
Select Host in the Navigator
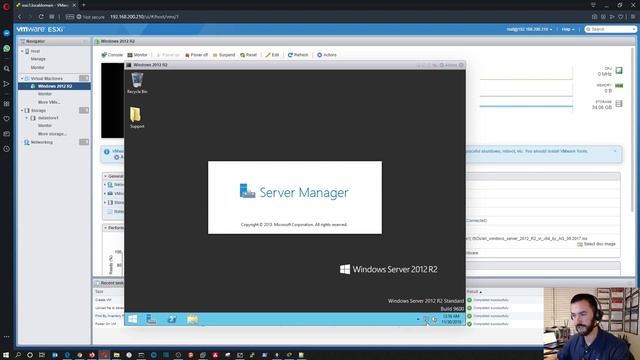(35, 51)
